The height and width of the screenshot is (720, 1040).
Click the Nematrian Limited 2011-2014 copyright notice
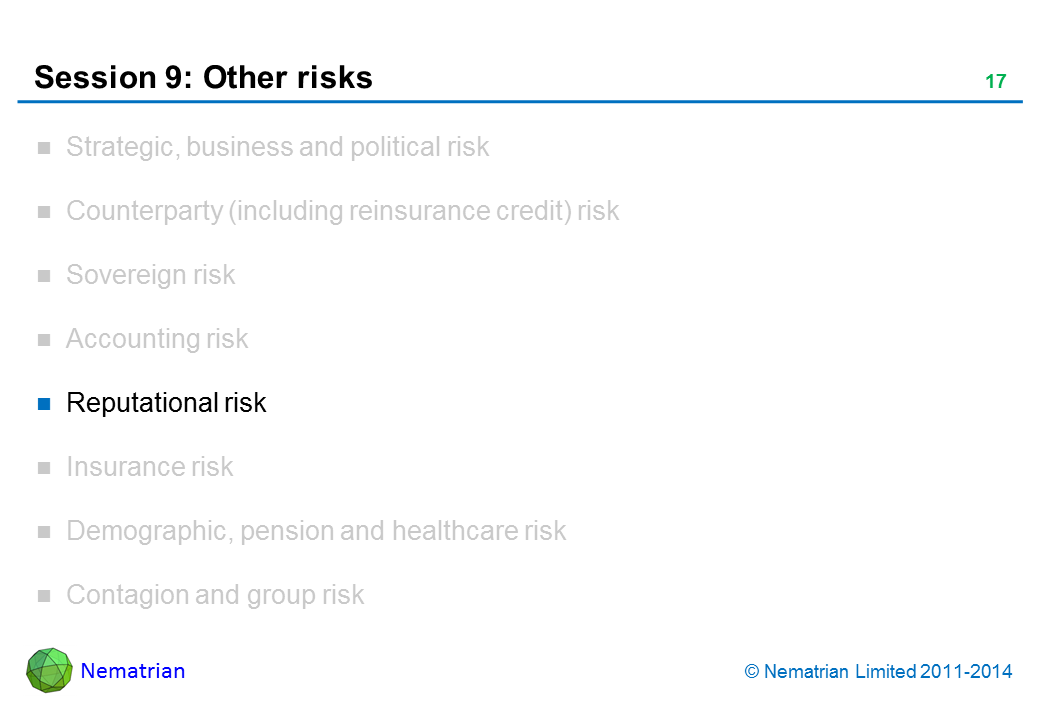[x=879, y=672]
